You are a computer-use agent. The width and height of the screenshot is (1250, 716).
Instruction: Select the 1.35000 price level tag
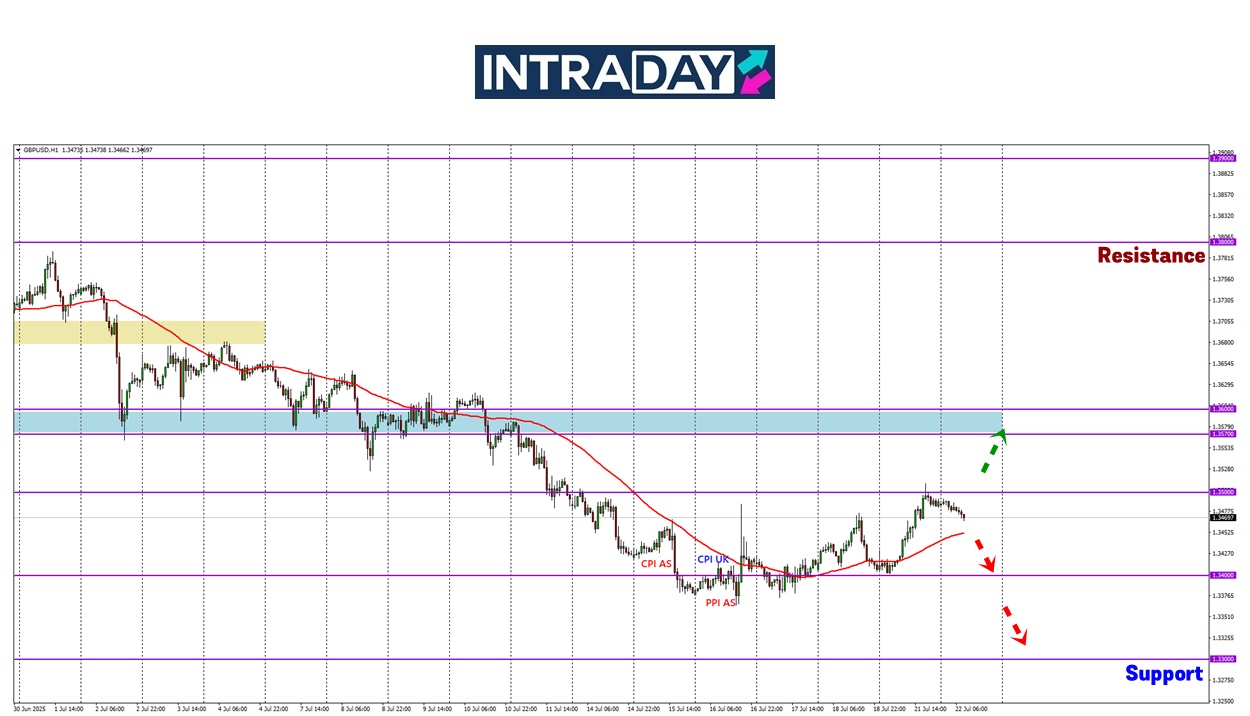click(1222, 492)
